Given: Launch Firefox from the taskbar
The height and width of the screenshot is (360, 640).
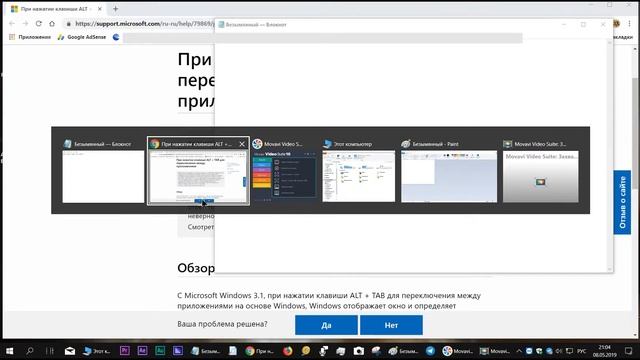Looking at the screenshot, I should [288, 351].
